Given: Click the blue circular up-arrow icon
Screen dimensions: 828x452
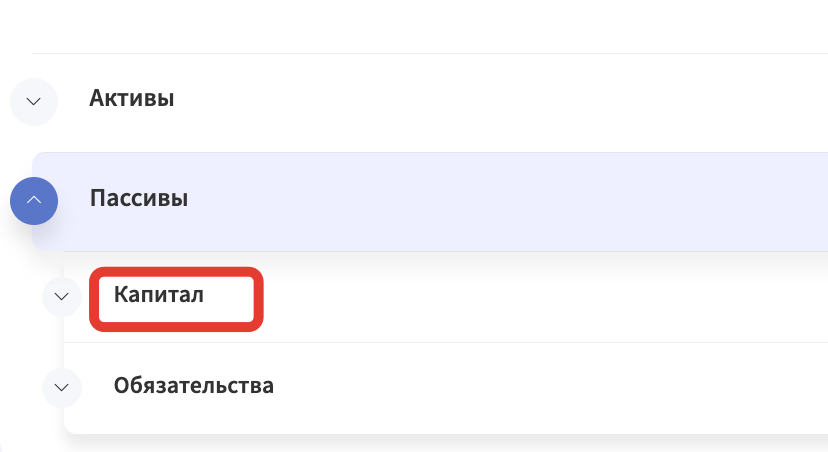Looking at the screenshot, I should 34,201.
